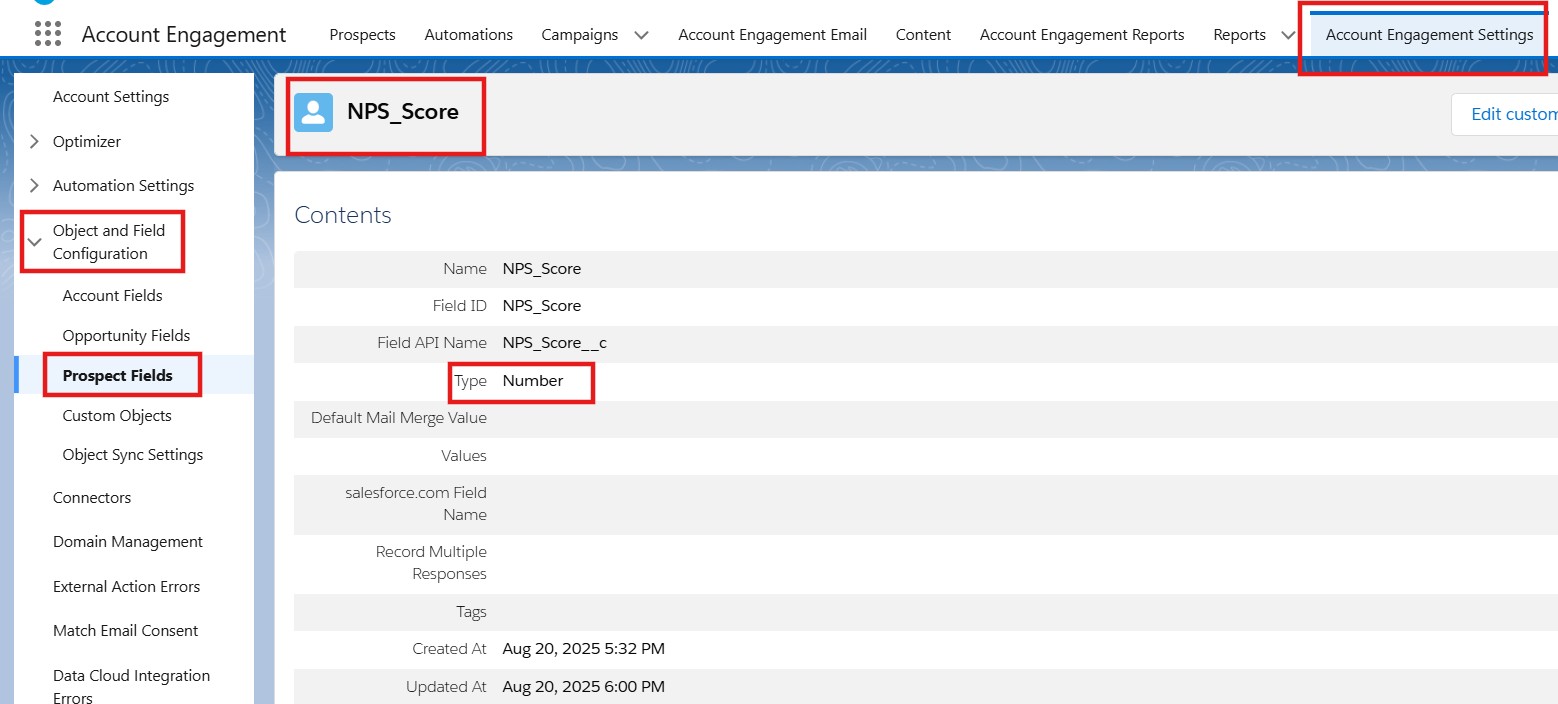Select Account Fields in sidebar
Image resolution: width=1558 pixels, height=704 pixels.
pyautogui.click(x=112, y=296)
